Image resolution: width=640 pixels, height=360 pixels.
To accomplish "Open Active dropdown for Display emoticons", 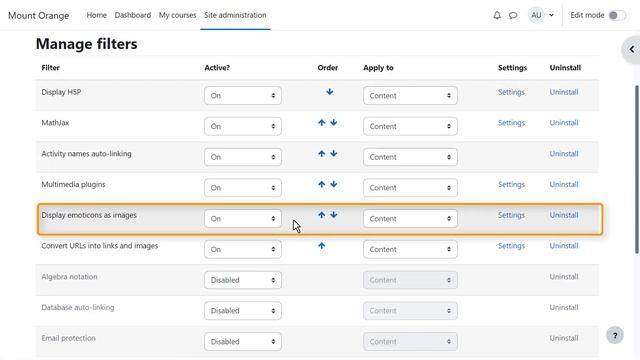I will 243,219.
